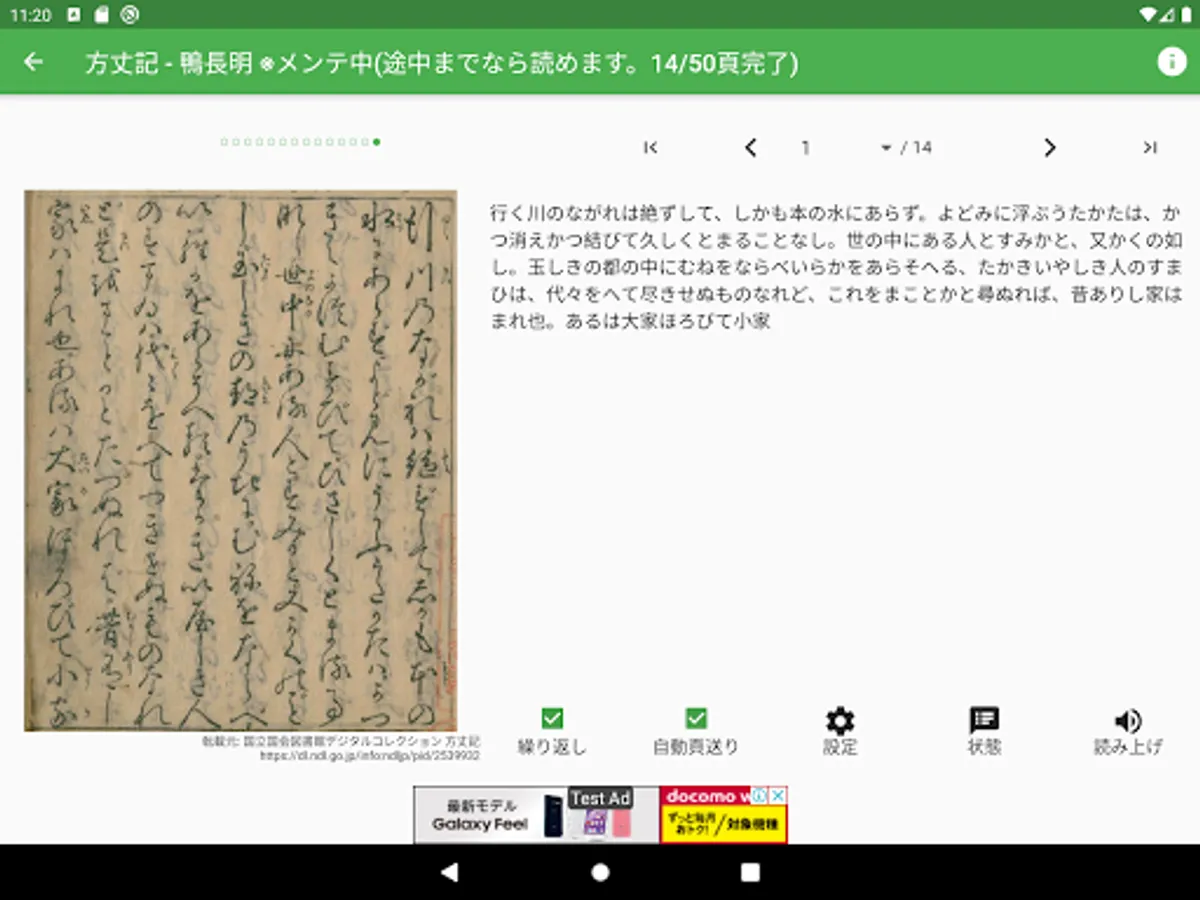1200x900 pixels.
Task: Click the 転載元 国立国会図書館 credit text
Action: [x=341, y=742]
